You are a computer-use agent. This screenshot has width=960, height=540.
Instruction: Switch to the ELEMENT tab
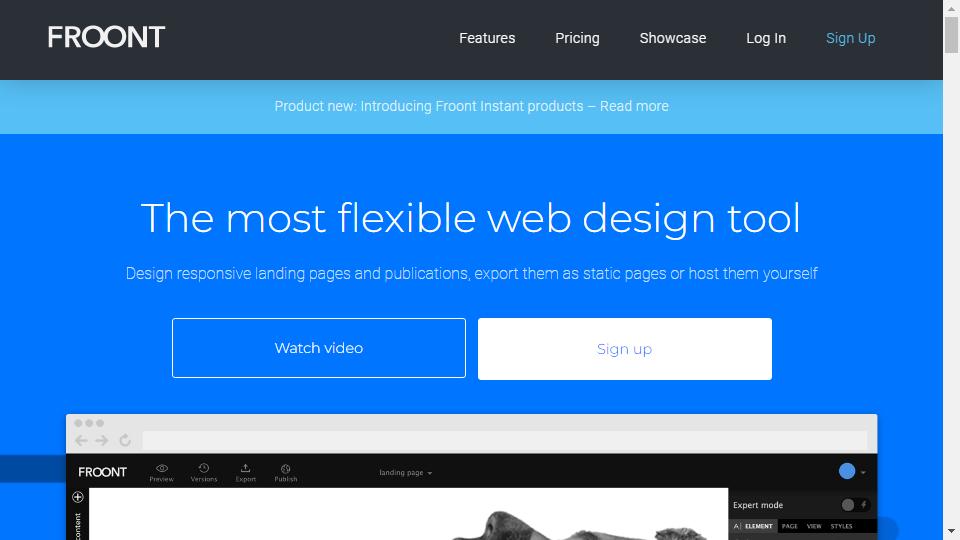coord(758,527)
